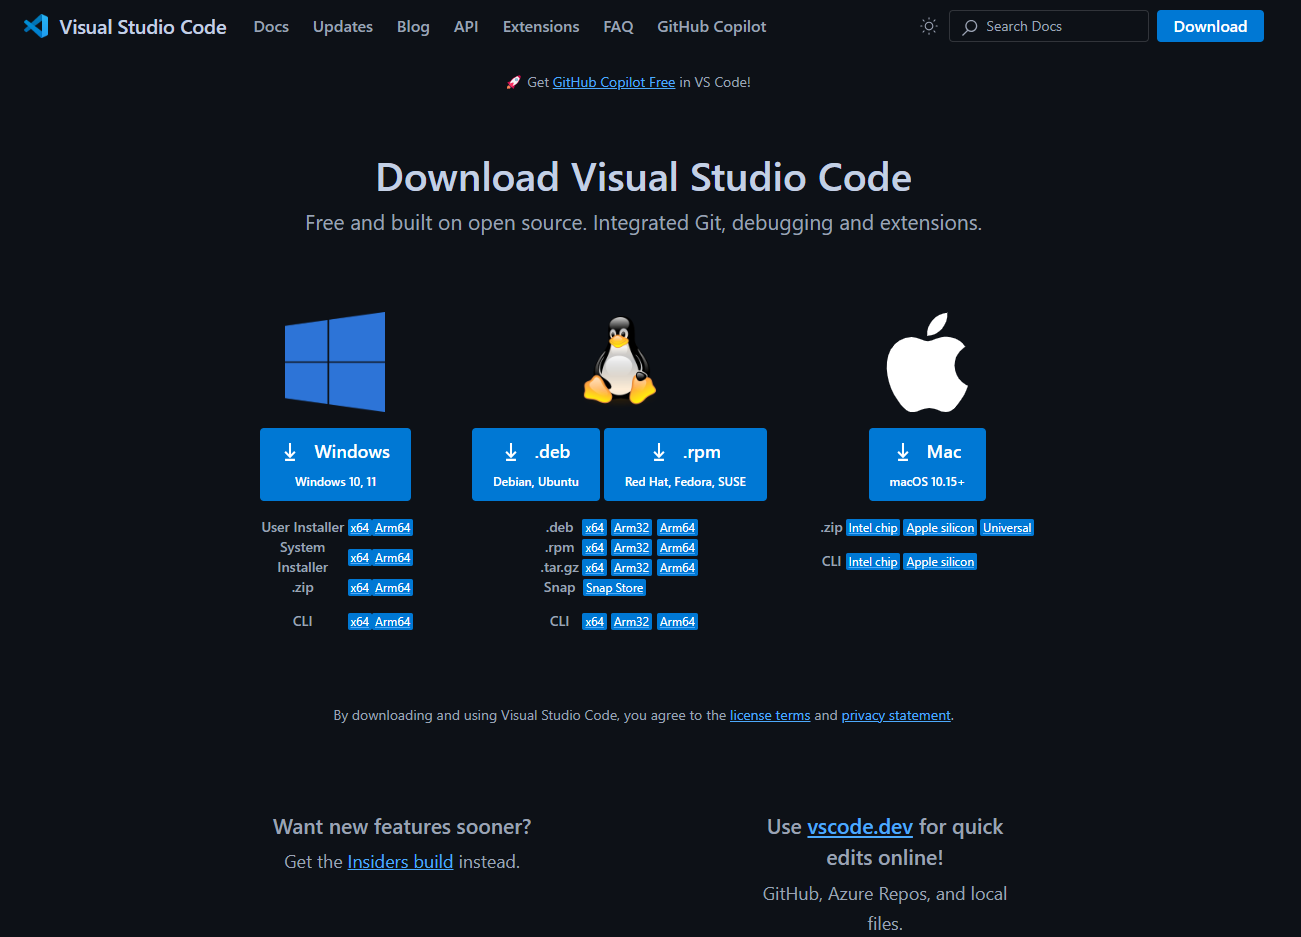The width and height of the screenshot is (1301, 937).
Task: Open the license terms link
Action: click(770, 716)
